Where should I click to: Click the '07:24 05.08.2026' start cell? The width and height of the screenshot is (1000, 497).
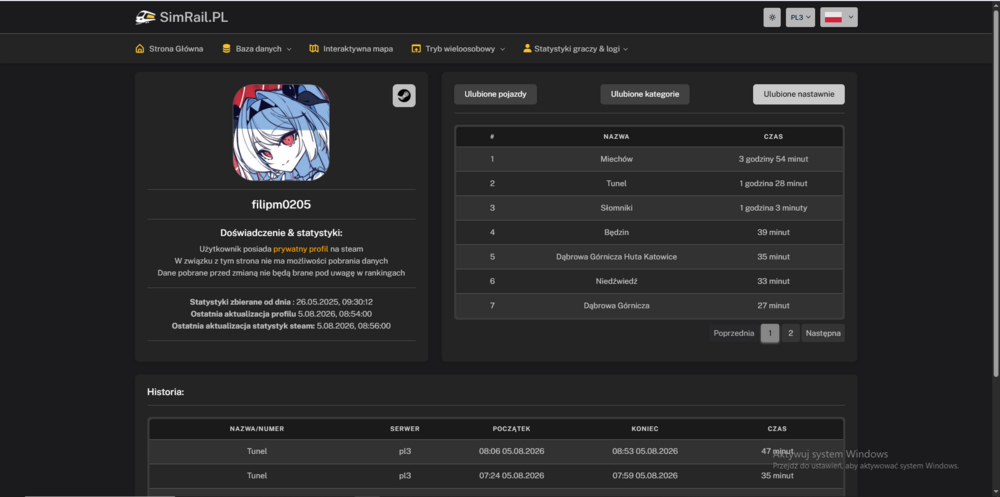click(511, 476)
